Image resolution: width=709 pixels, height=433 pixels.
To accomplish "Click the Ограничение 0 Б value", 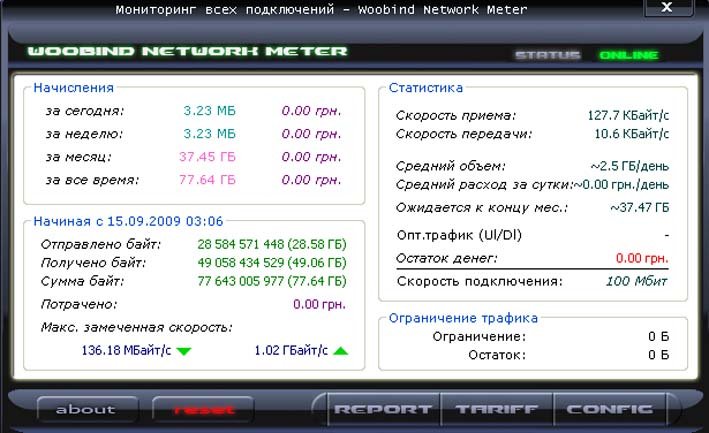I will 658,337.
